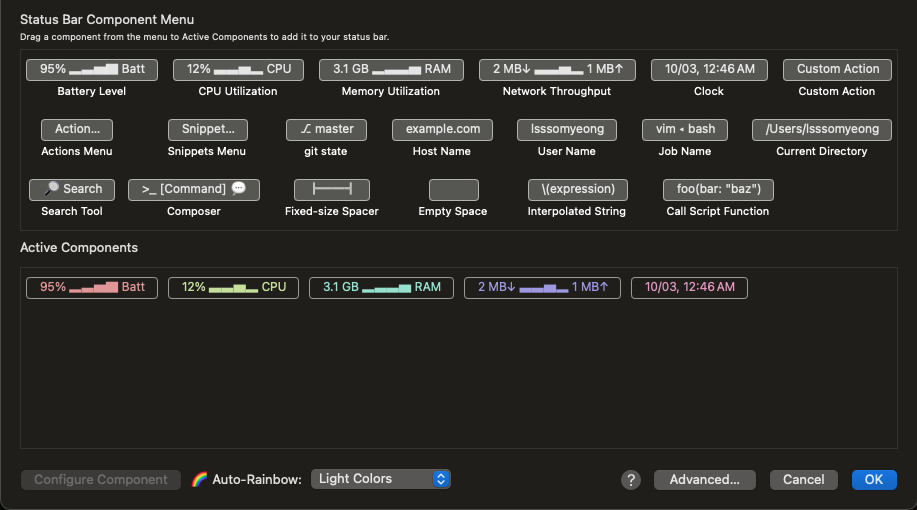This screenshot has height=510, width=917.
Task: Select active red Batt component
Action: (x=92, y=288)
